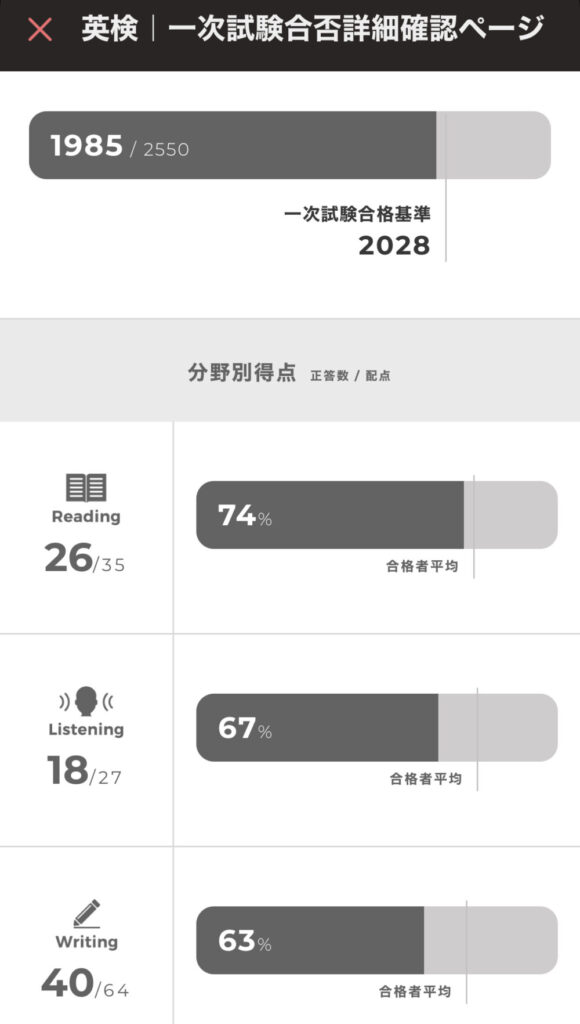The height and width of the screenshot is (1024, 580).
Task: Click the Listening score 18/27
Action: click(84, 772)
